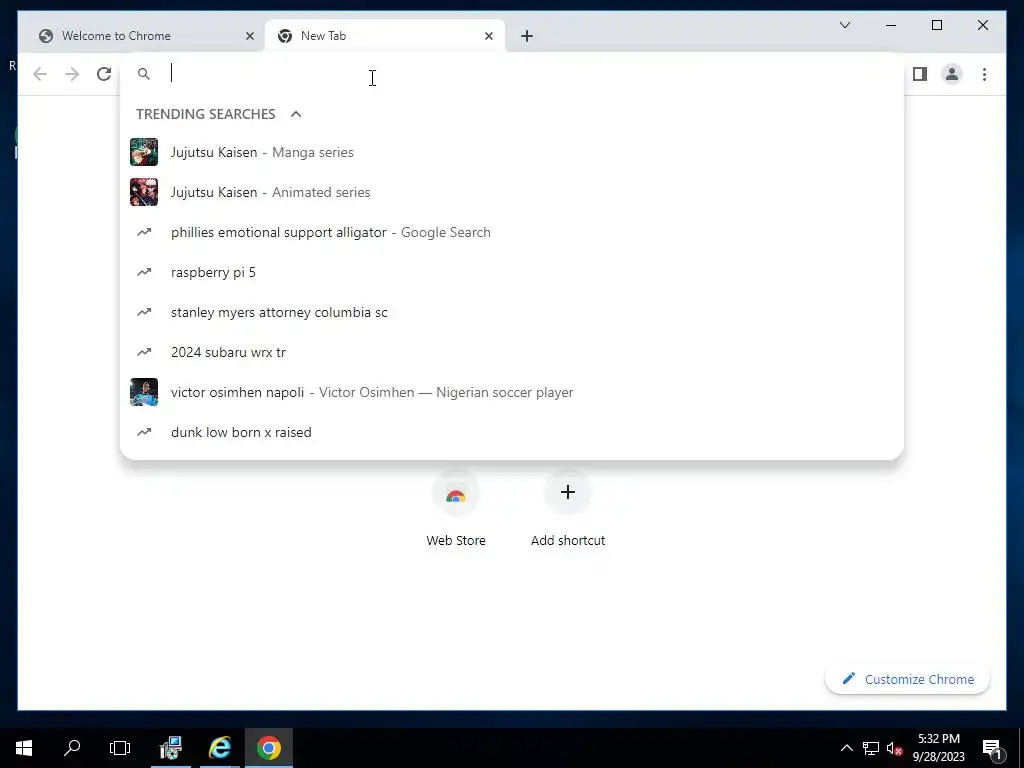1024x768 pixels.
Task: Reload the page with the refresh icon
Action: (x=104, y=74)
